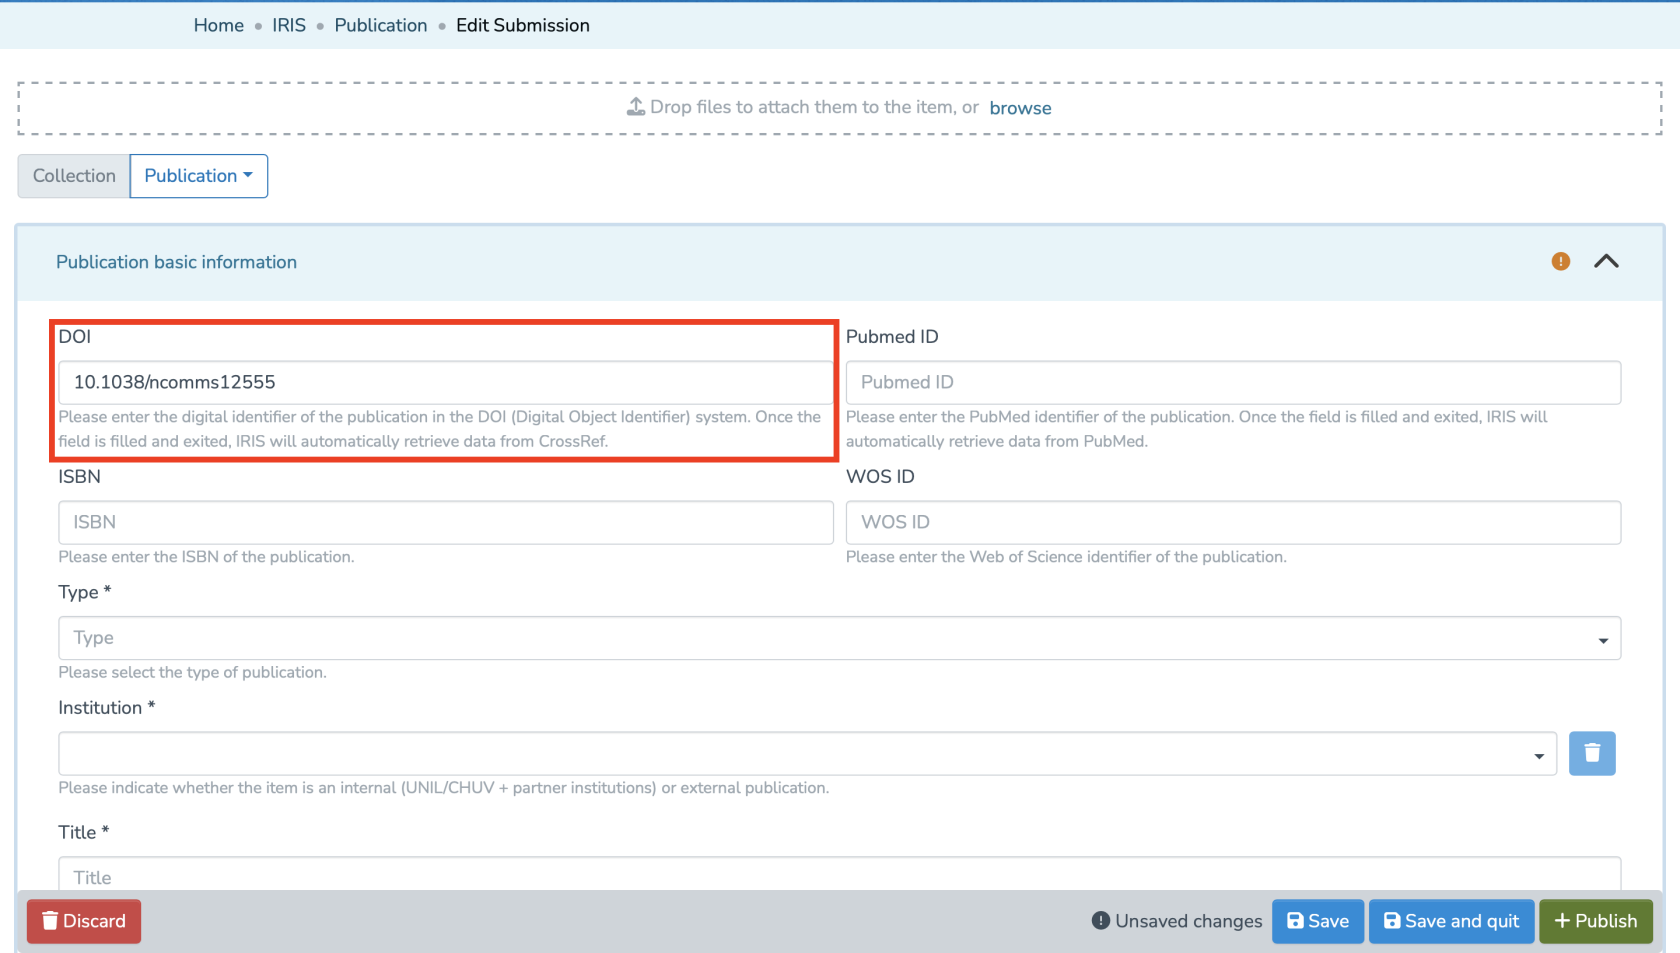Click Save and quit button

tap(1451, 921)
